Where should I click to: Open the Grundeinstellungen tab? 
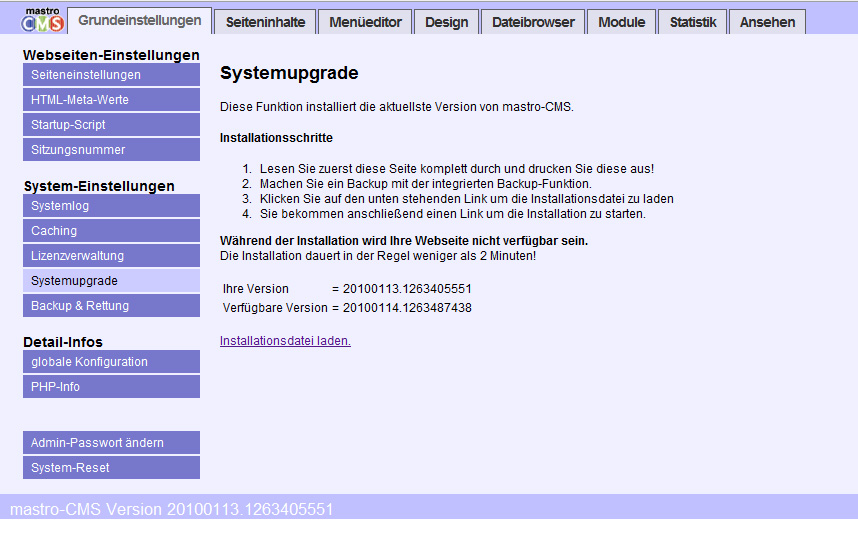(140, 21)
